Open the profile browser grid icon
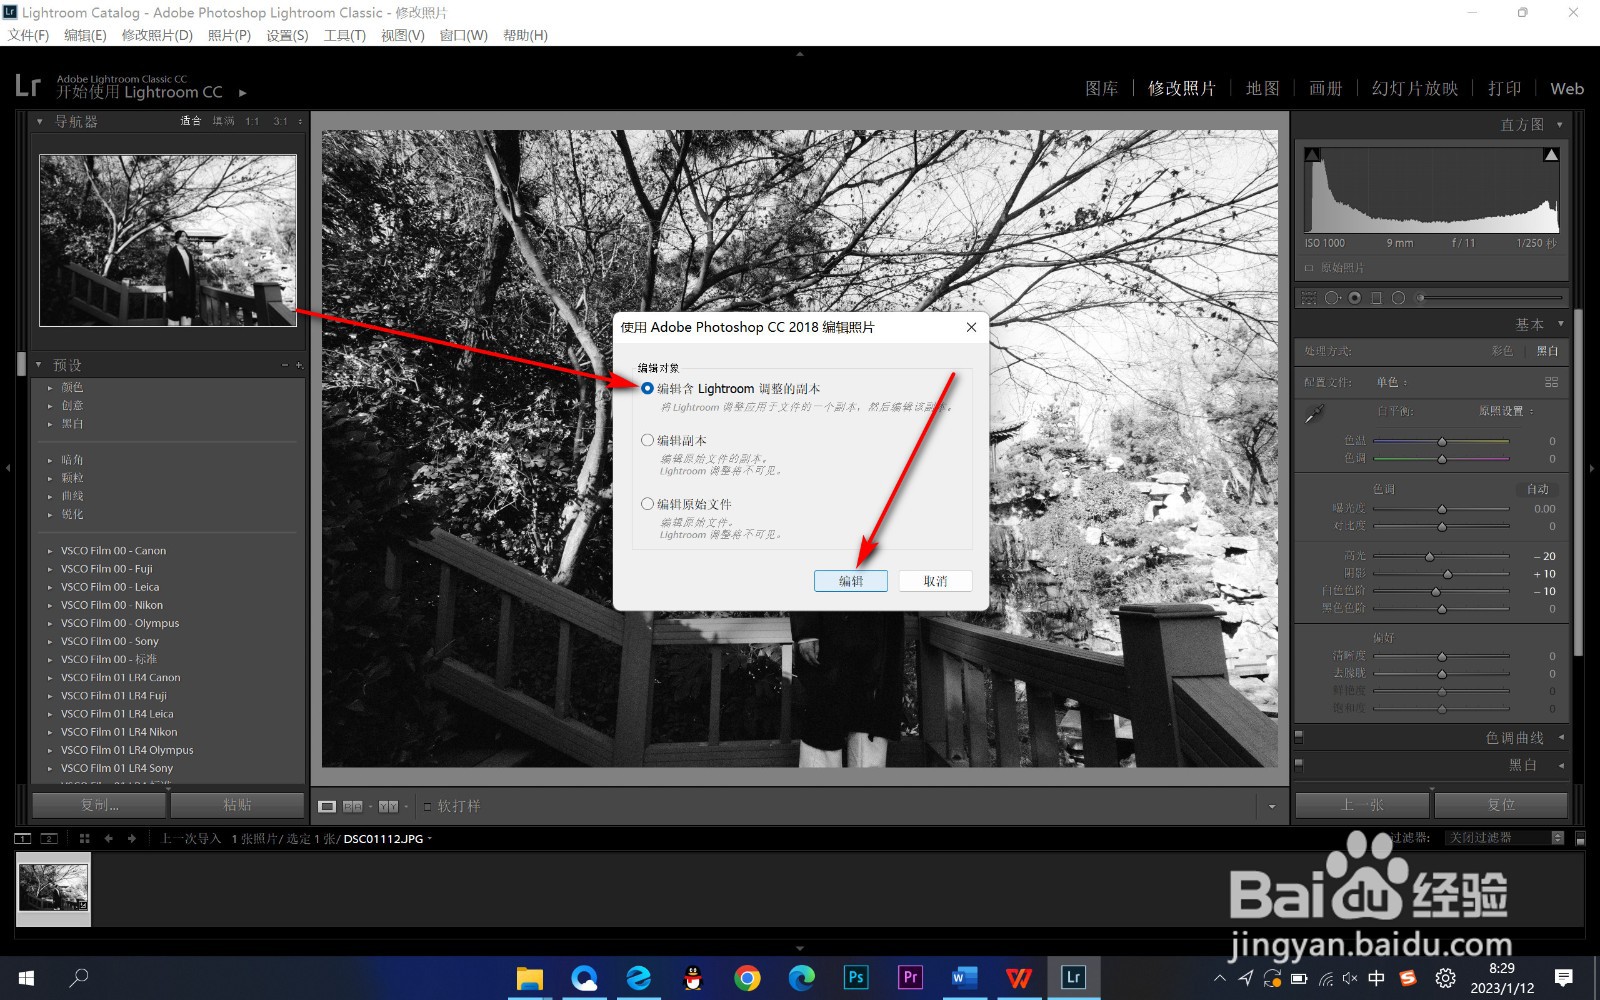The image size is (1600, 1000). point(1551,382)
